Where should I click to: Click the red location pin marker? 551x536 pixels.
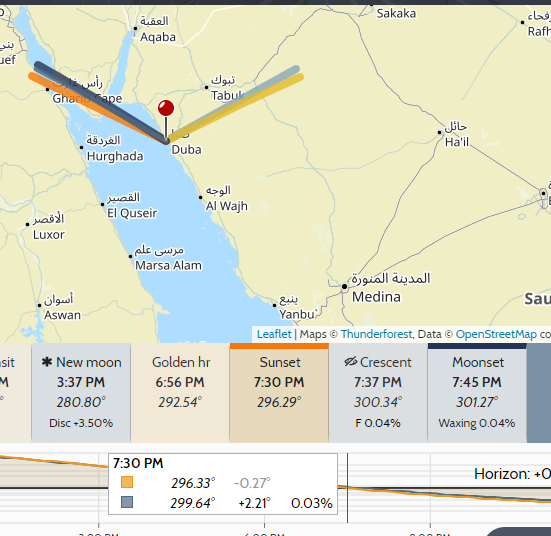pyautogui.click(x=166, y=109)
